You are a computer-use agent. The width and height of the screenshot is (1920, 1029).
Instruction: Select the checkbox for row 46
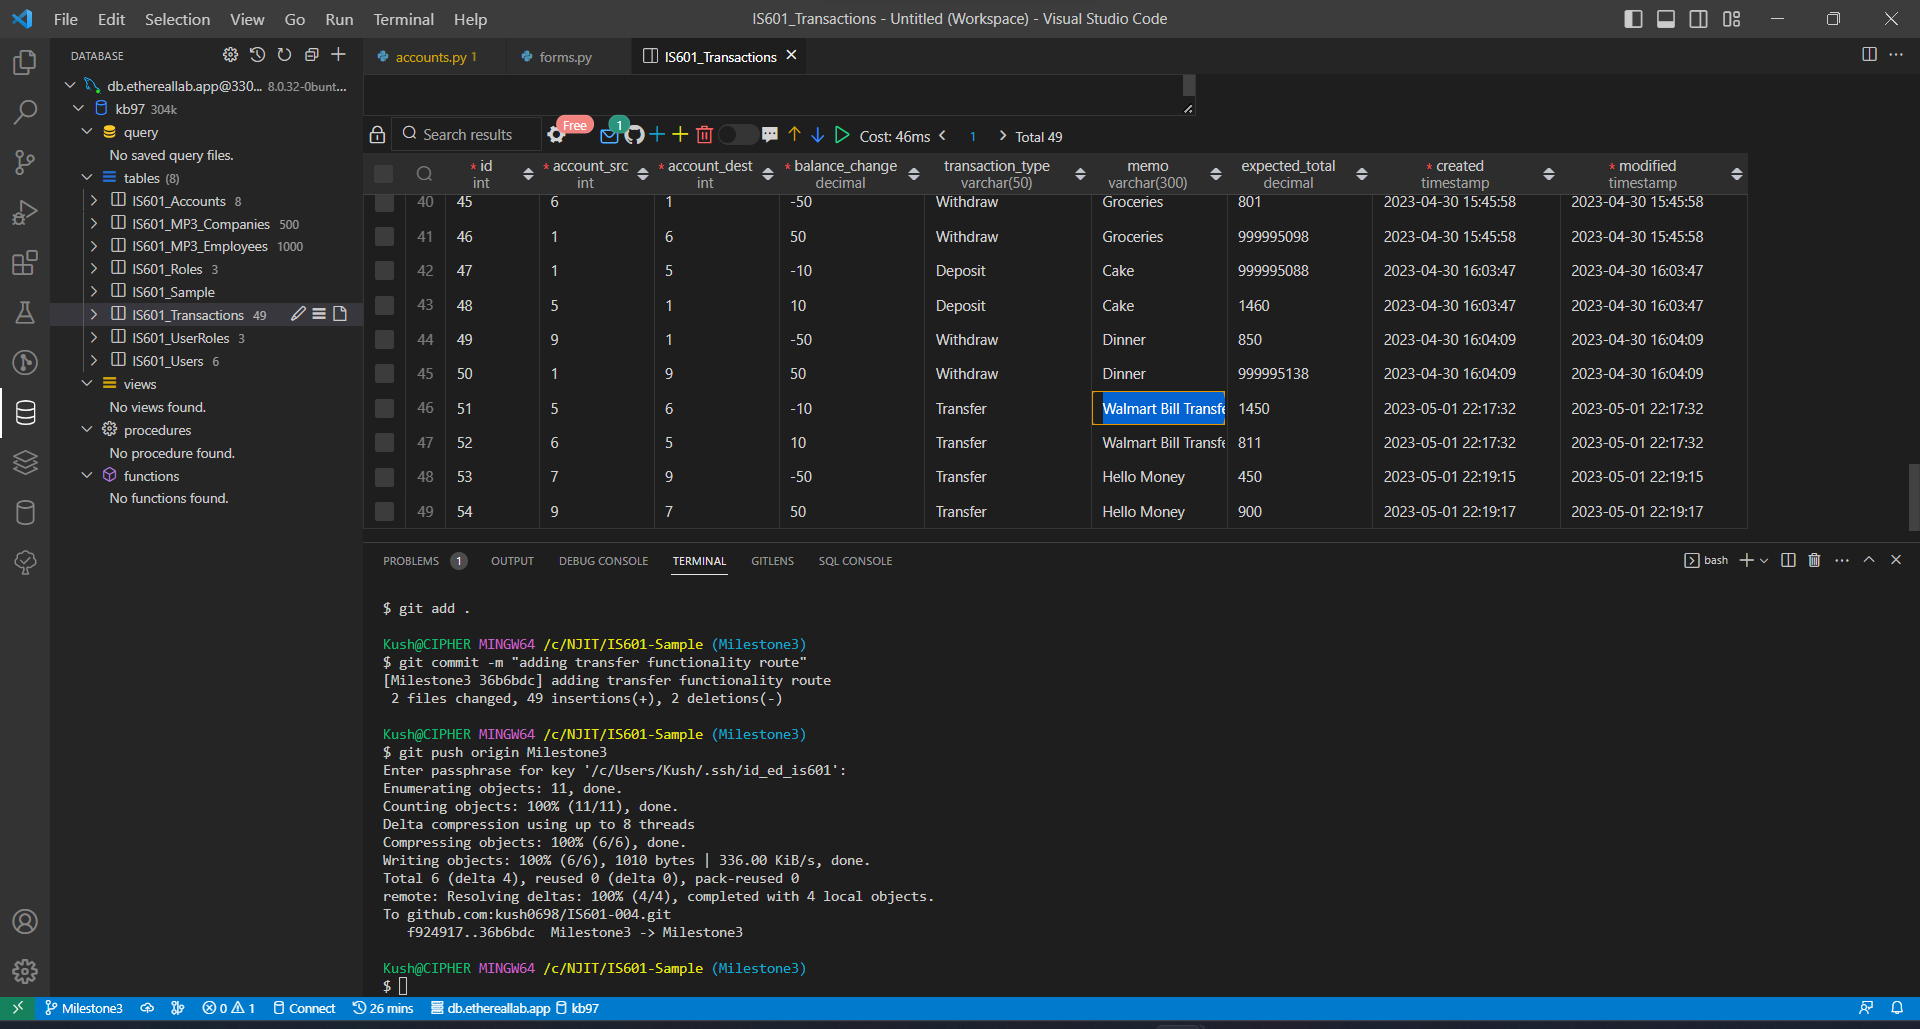[385, 408]
